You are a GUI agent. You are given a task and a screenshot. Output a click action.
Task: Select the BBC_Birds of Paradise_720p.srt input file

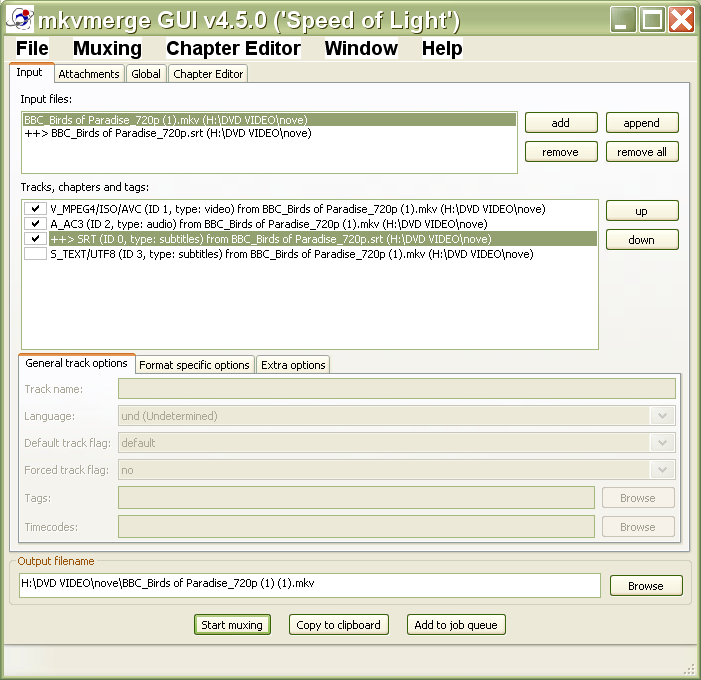tap(269, 133)
